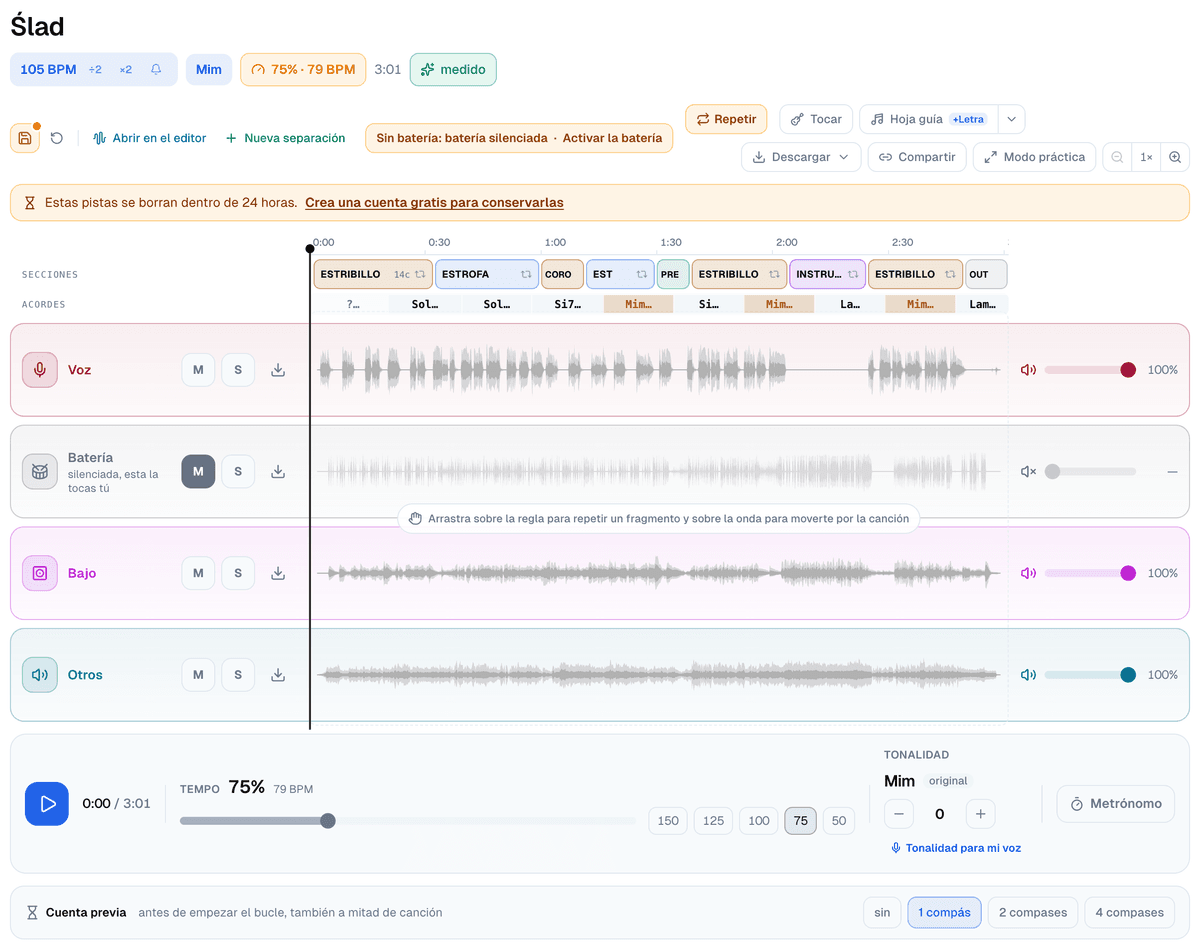This screenshot has width=1200, height=949.
Task: Download the Bajo stem
Action: pos(278,573)
